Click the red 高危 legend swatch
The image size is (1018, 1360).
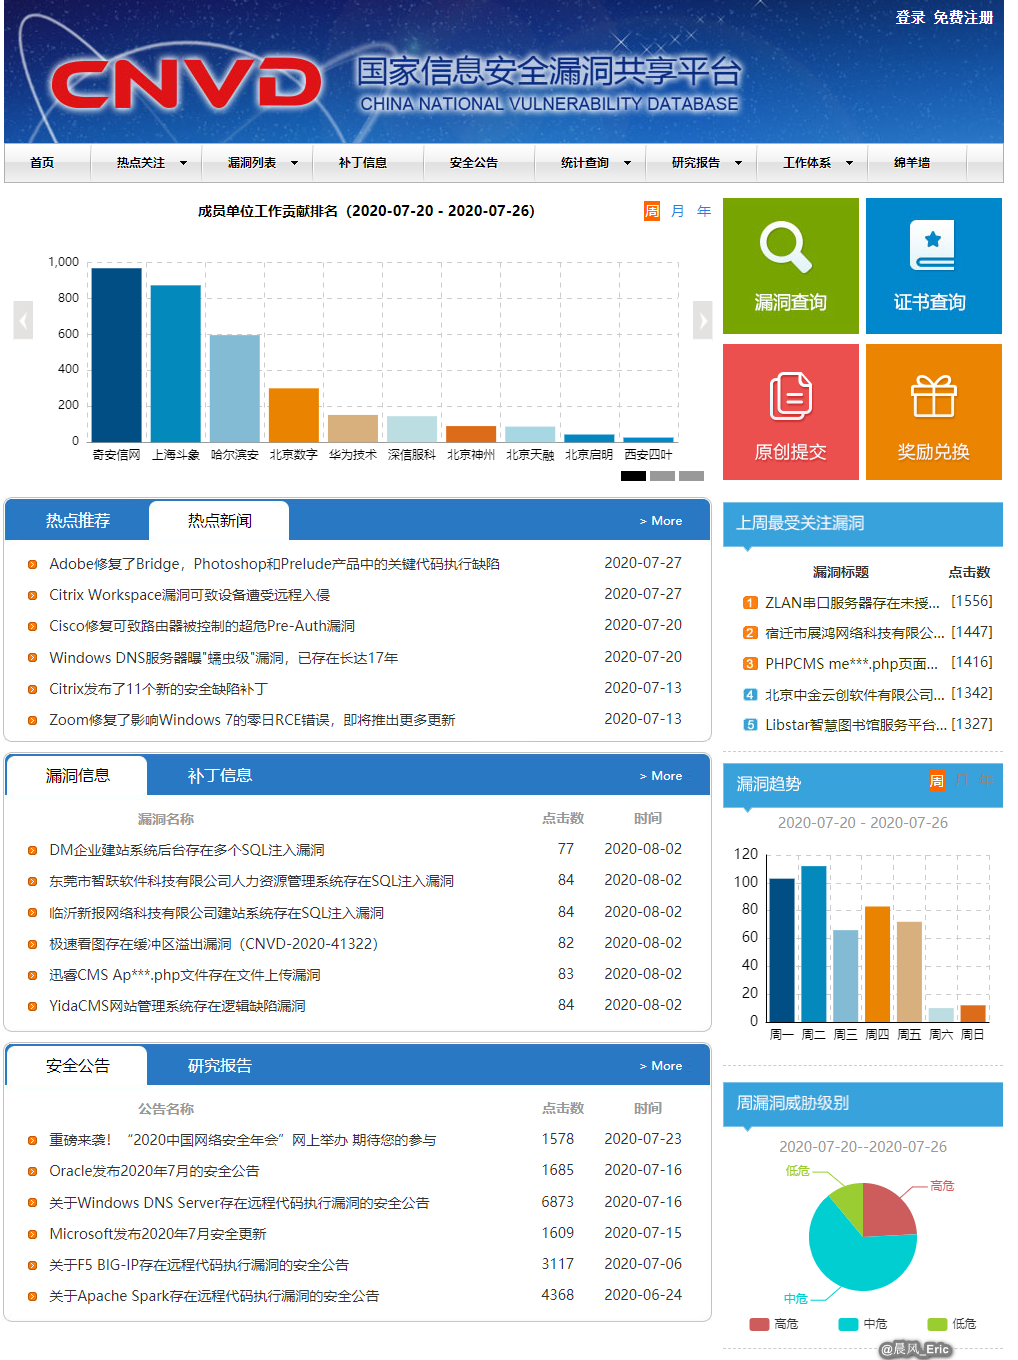coord(759,1324)
